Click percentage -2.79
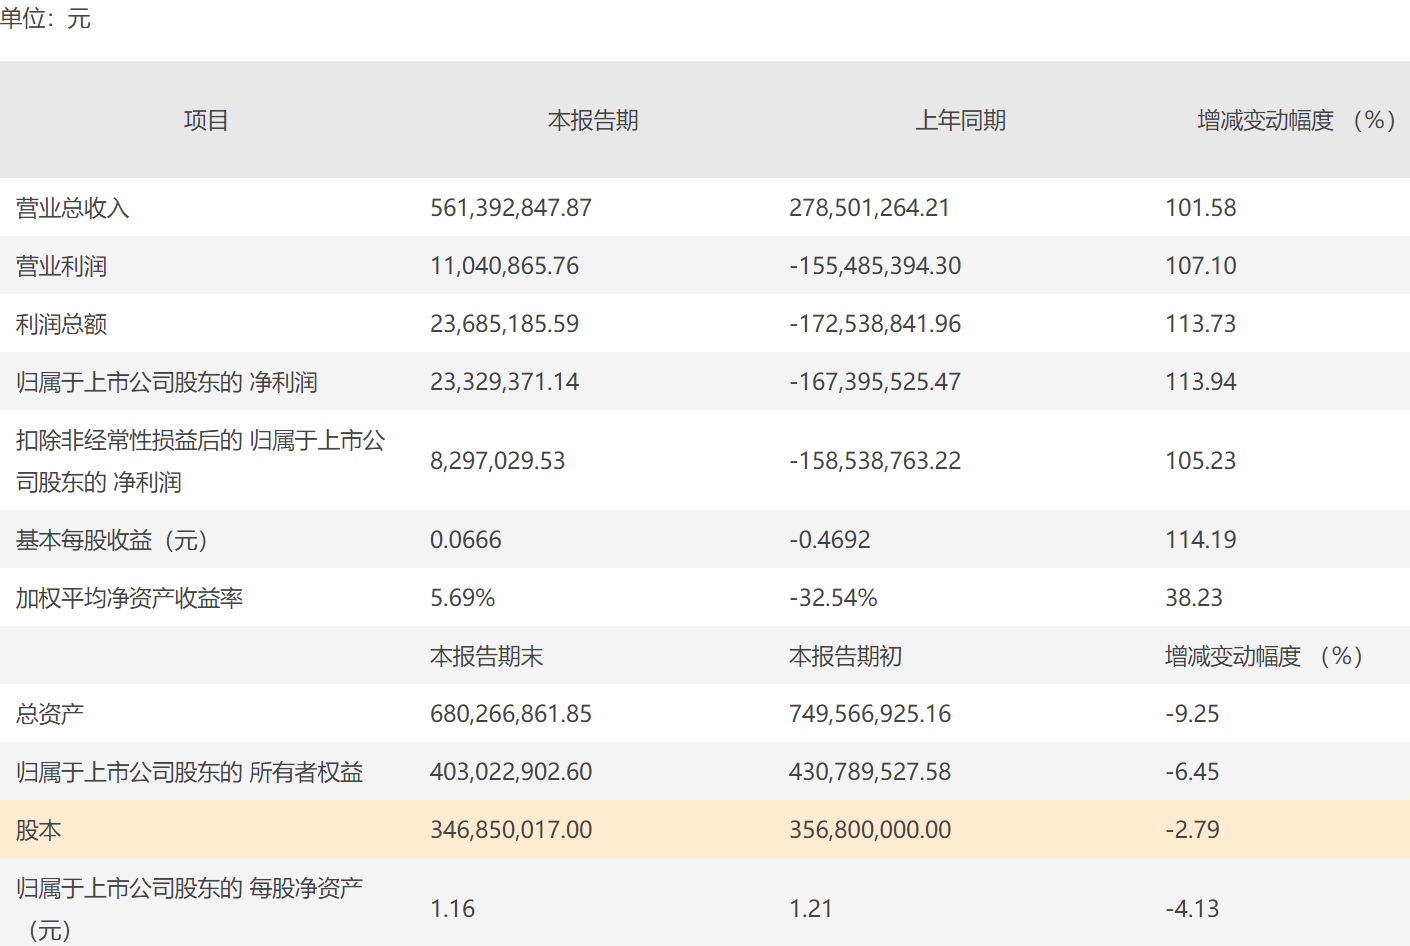Image resolution: width=1410 pixels, height=946 pixels. tap(1192, 830)
